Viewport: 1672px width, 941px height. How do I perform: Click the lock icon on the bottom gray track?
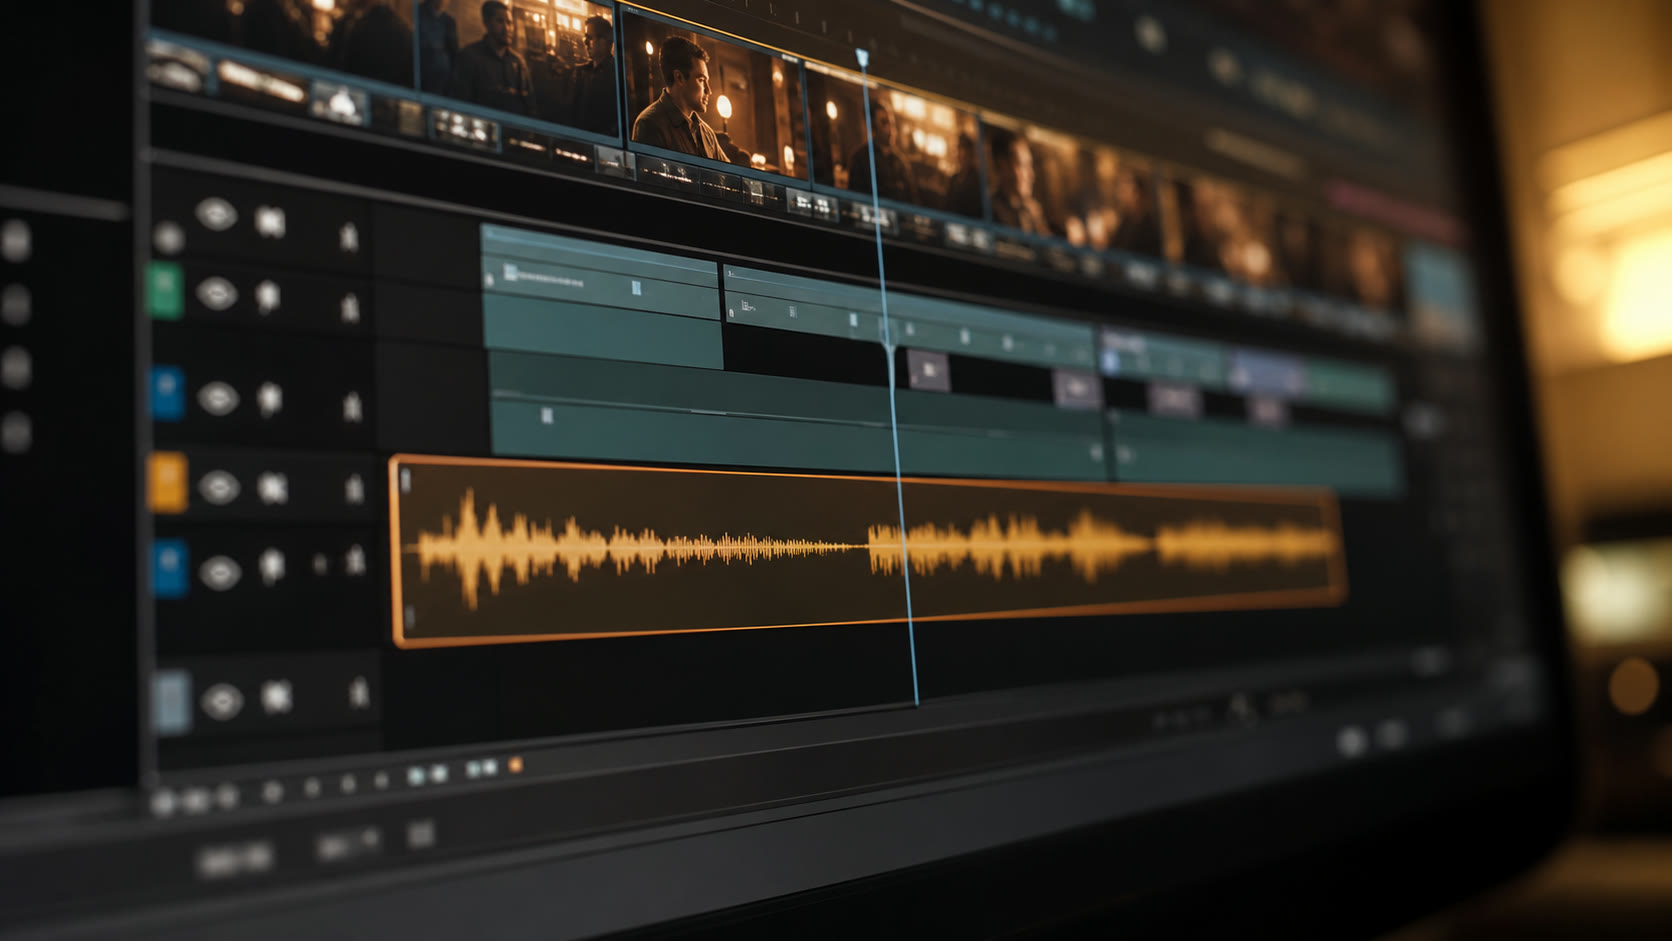359,692
